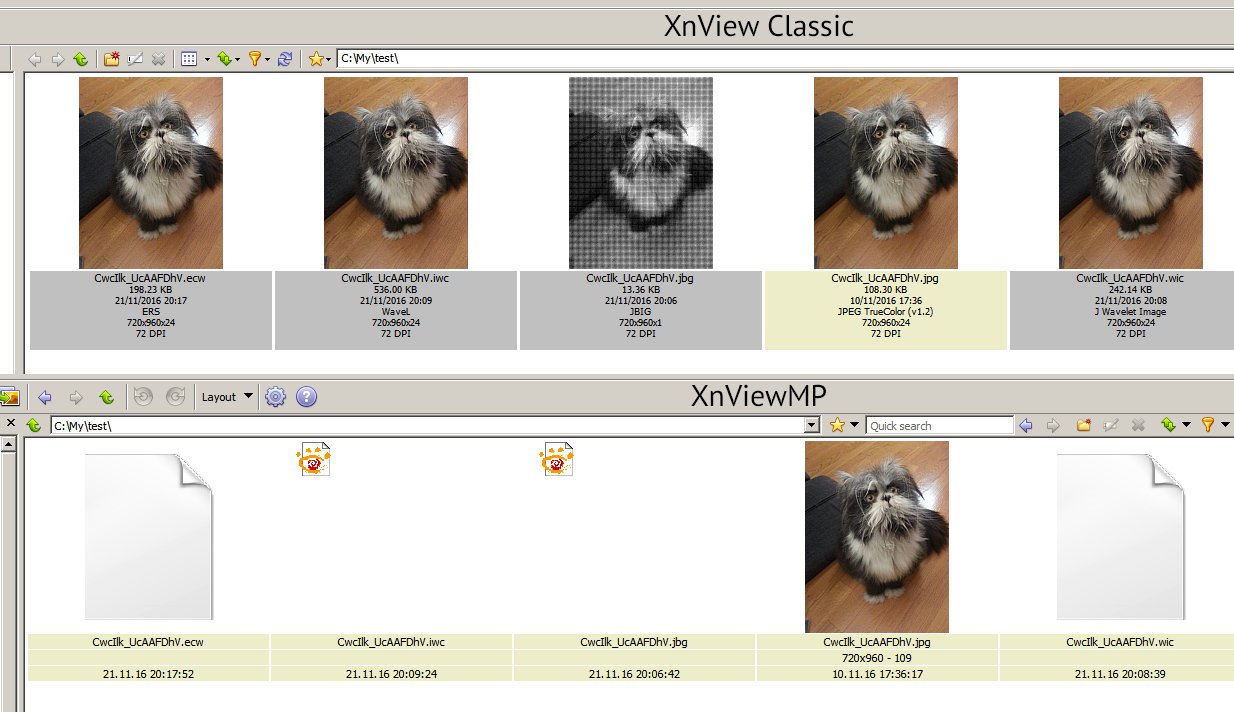Open XnViewMP settings gear
1234x712 pixels.
coord(275,396)
